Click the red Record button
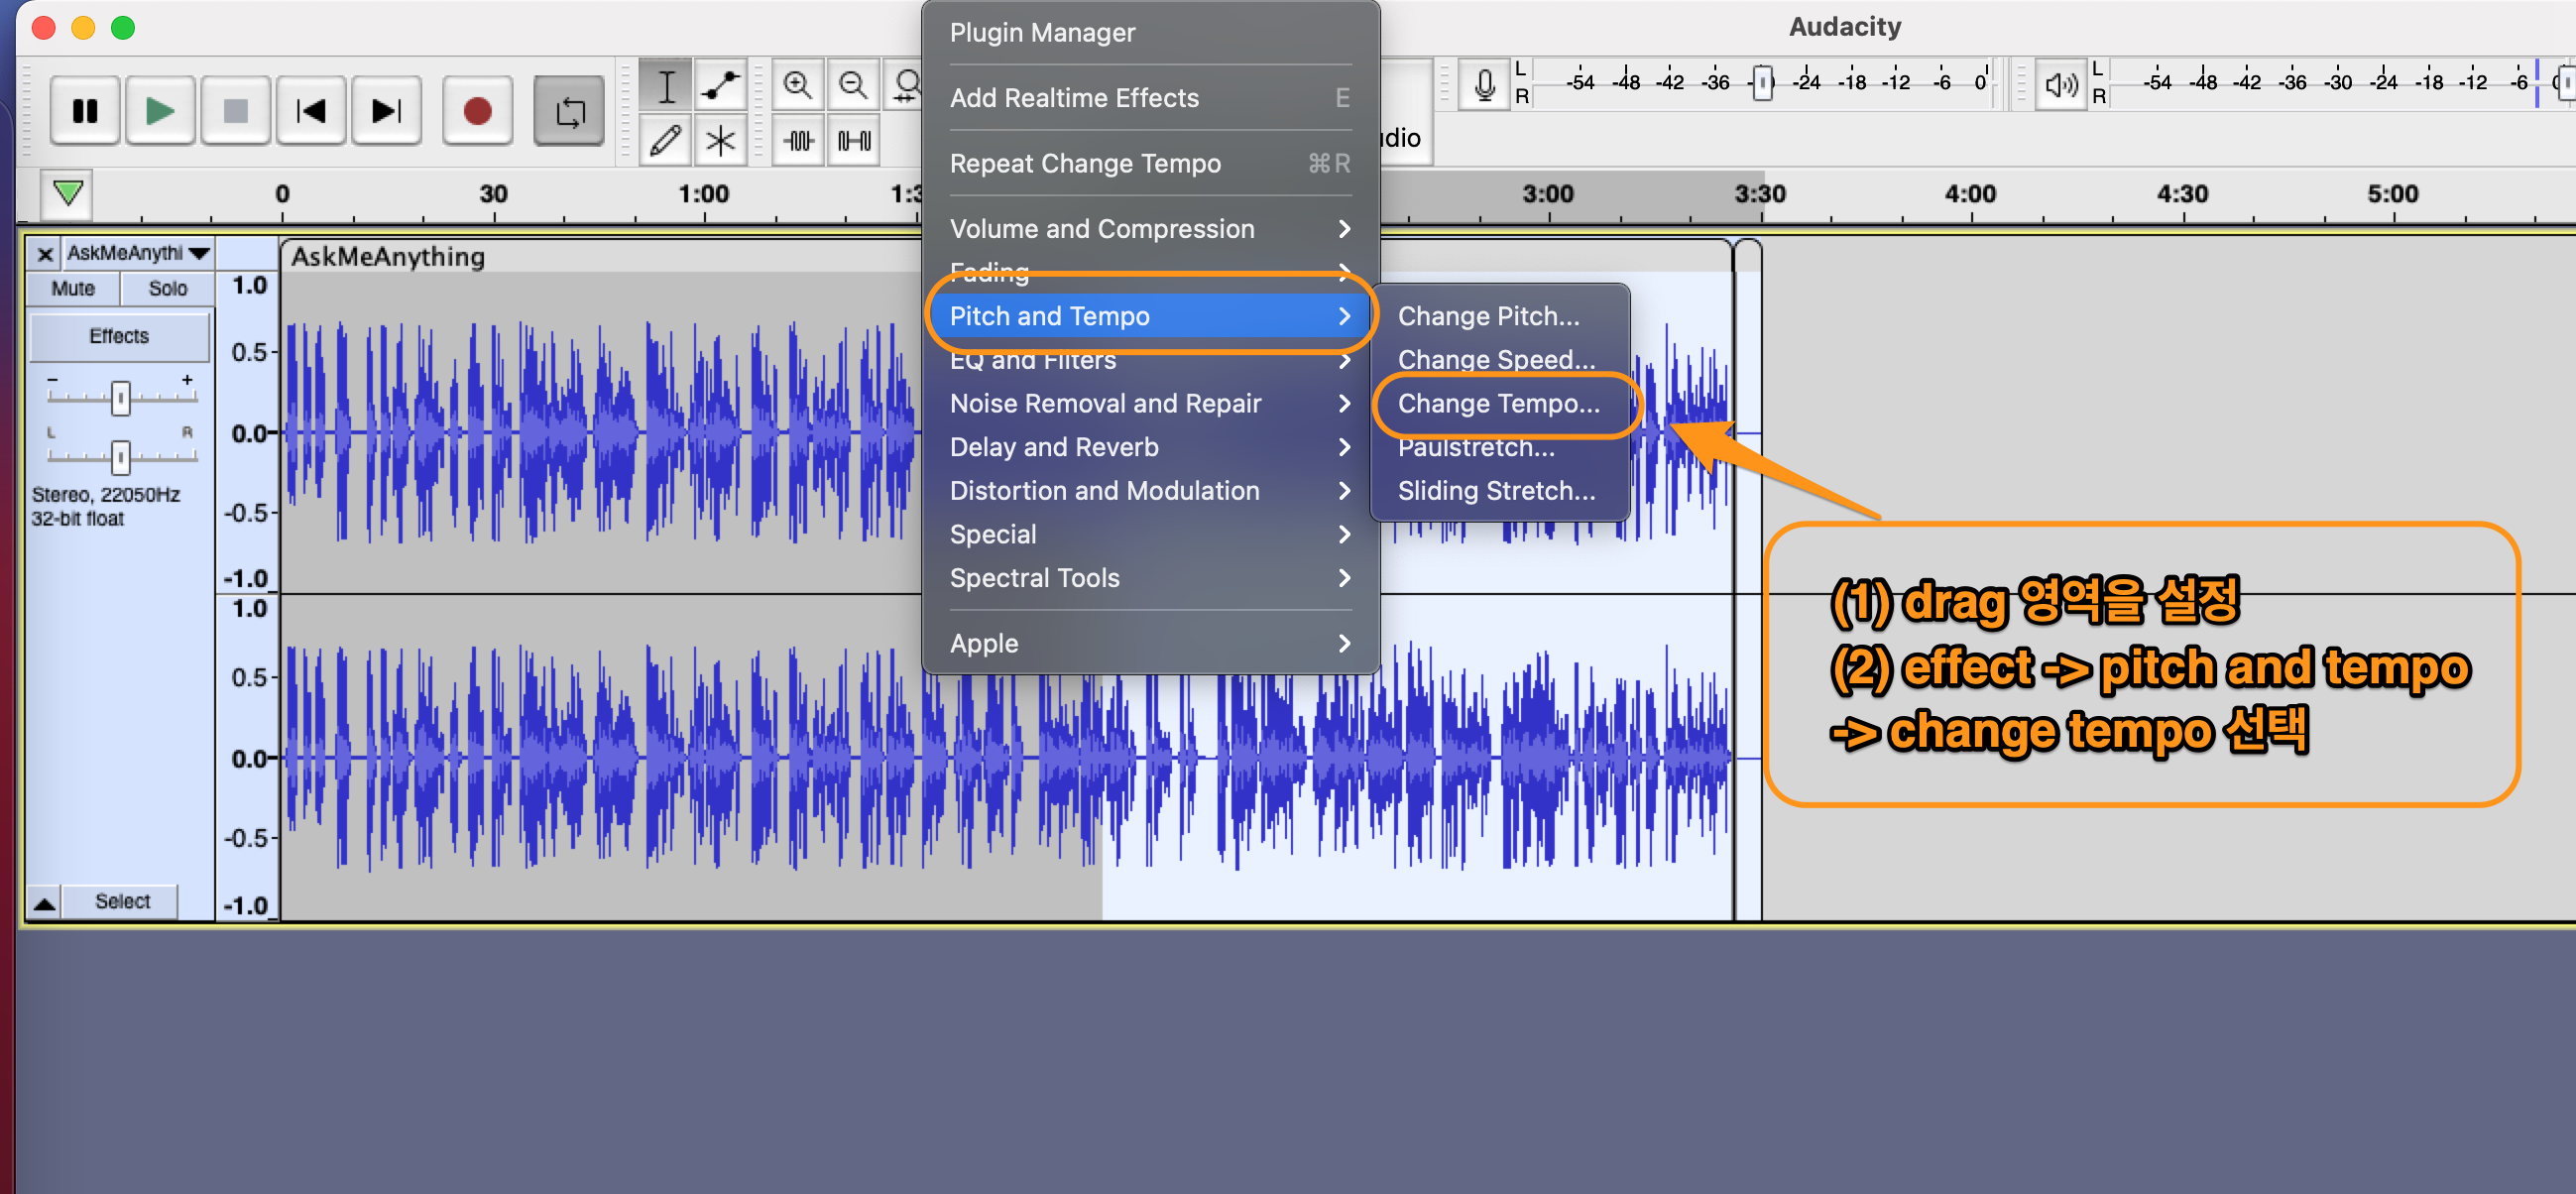This screenshot has width=2576, height=1194. coord(477,110)
